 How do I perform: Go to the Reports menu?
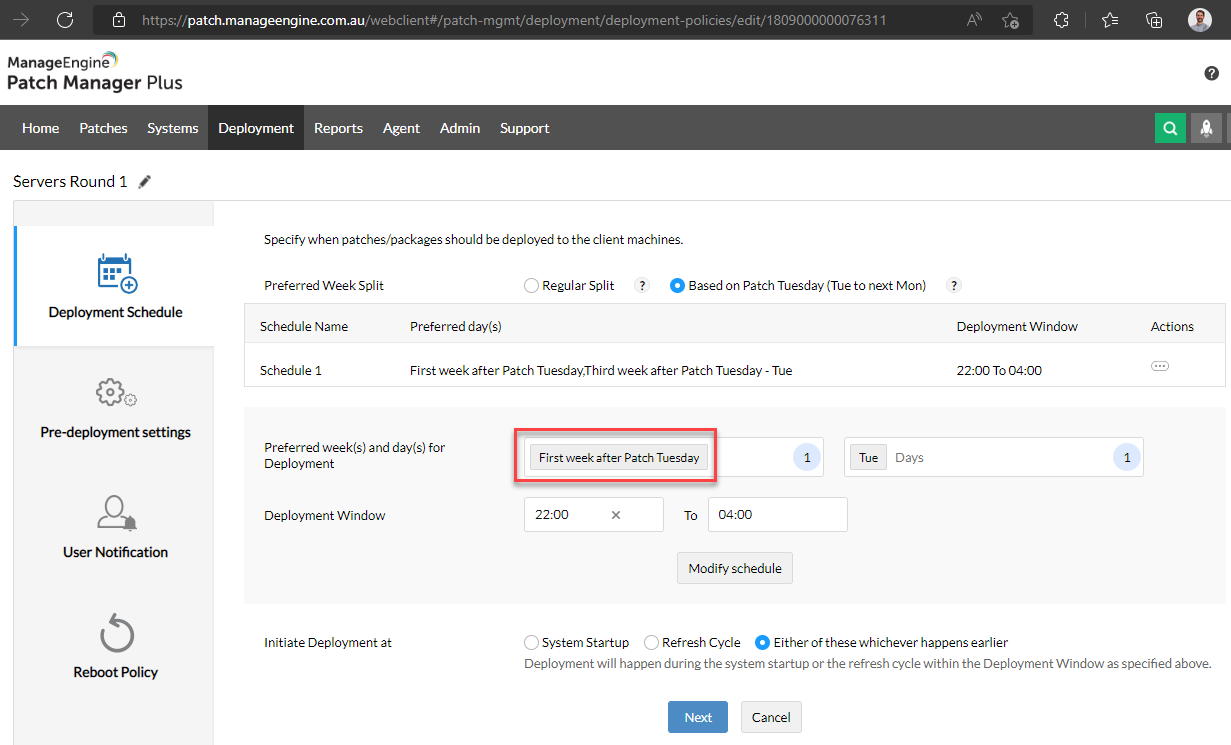coord(338,128)
